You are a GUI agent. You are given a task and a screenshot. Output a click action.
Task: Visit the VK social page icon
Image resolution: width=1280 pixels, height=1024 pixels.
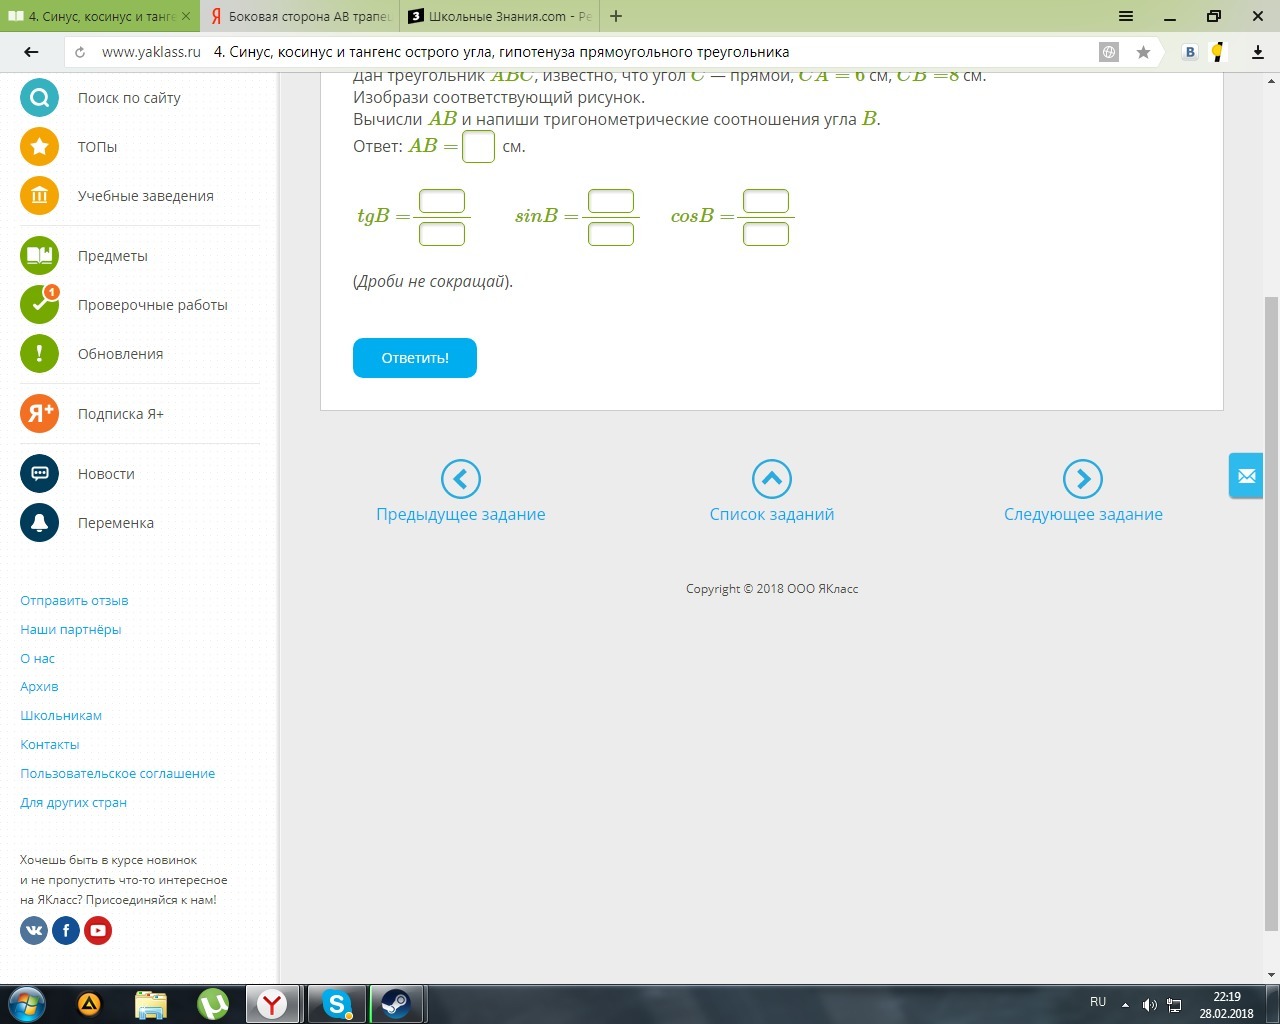pos(34,931)
